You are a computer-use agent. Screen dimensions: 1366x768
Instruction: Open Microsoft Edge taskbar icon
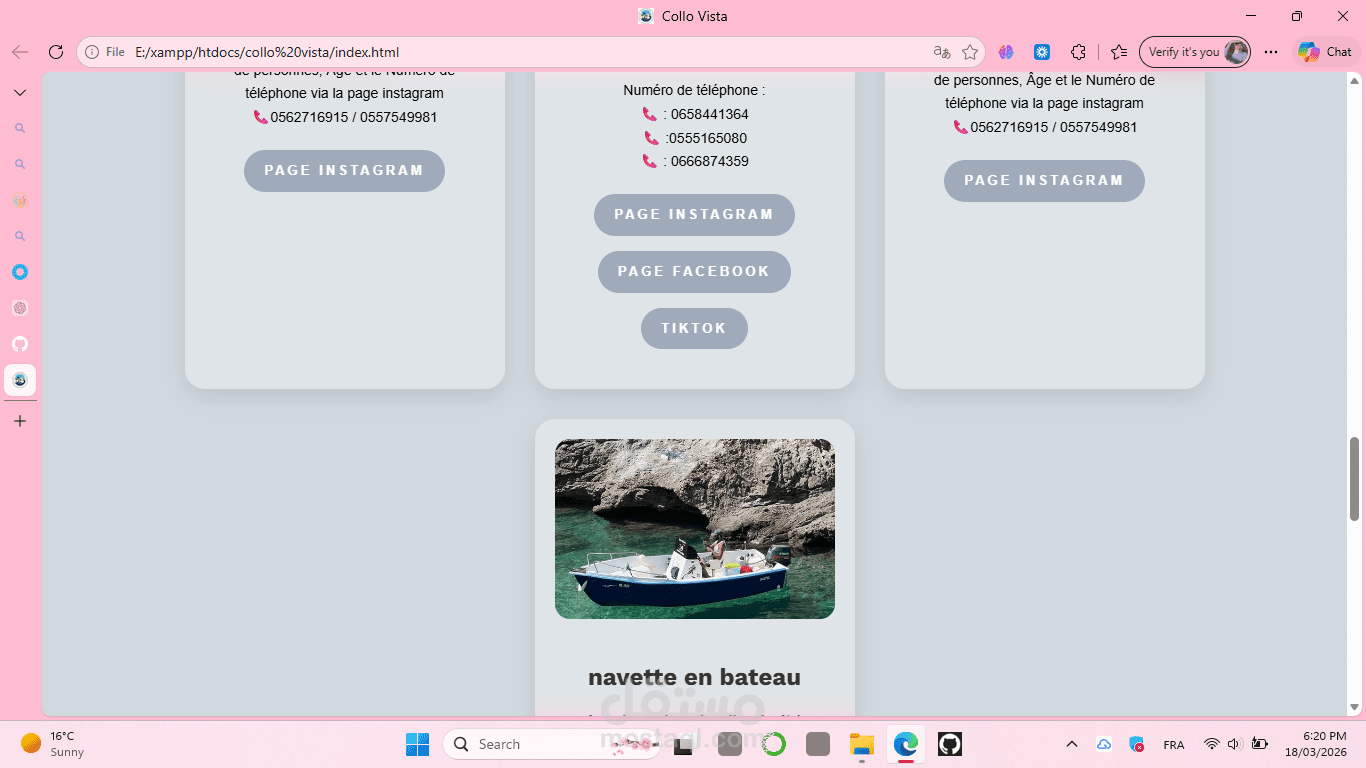coord(906,744)
